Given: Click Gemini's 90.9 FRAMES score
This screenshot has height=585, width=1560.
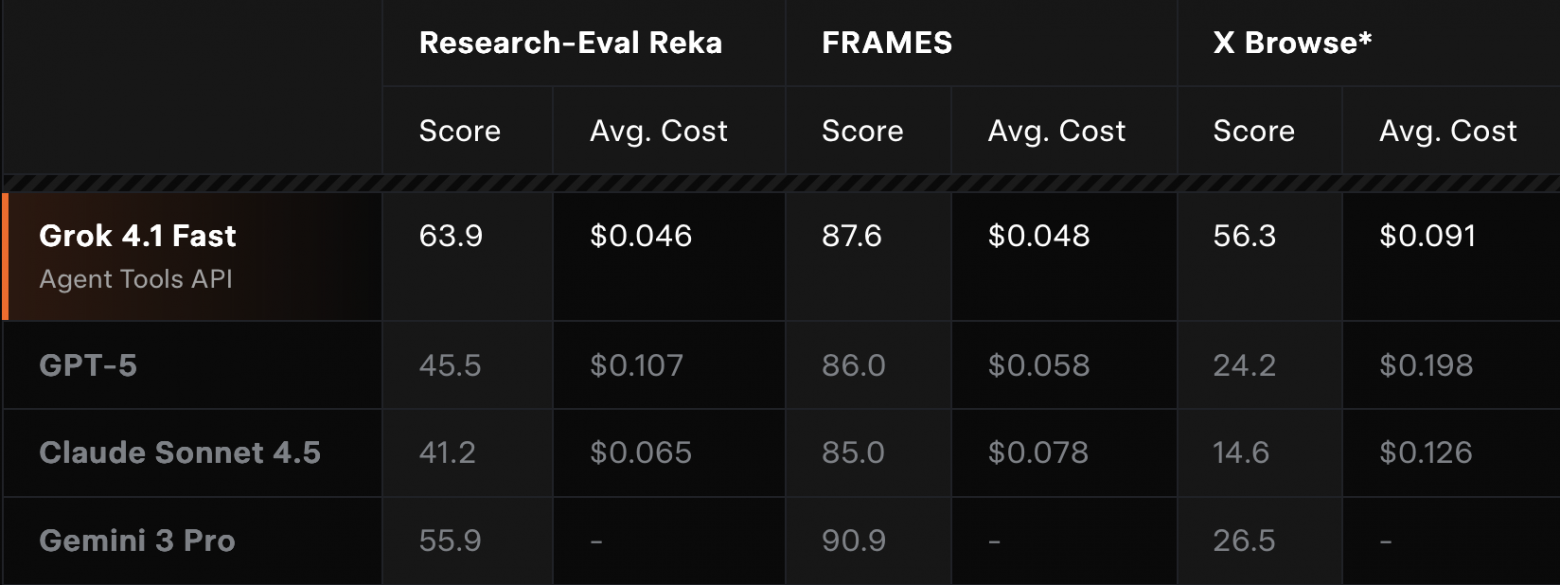Looking at the screenshot, I should tap(853, 541).
